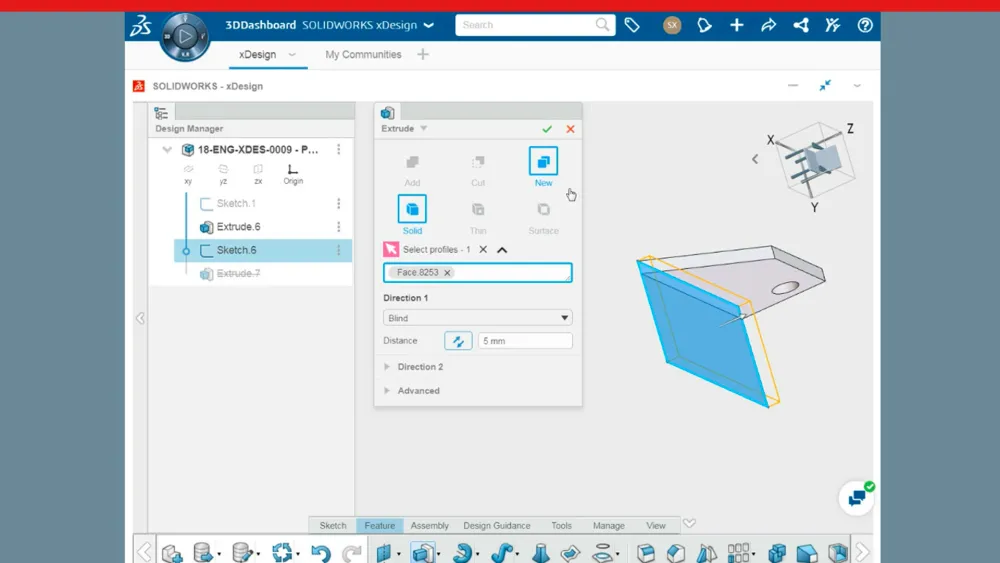The width and height of the screenshot is (1000, 563).
Task: Open the Help question mark icon
Action: pyautogui.click(x=865, y=25)
